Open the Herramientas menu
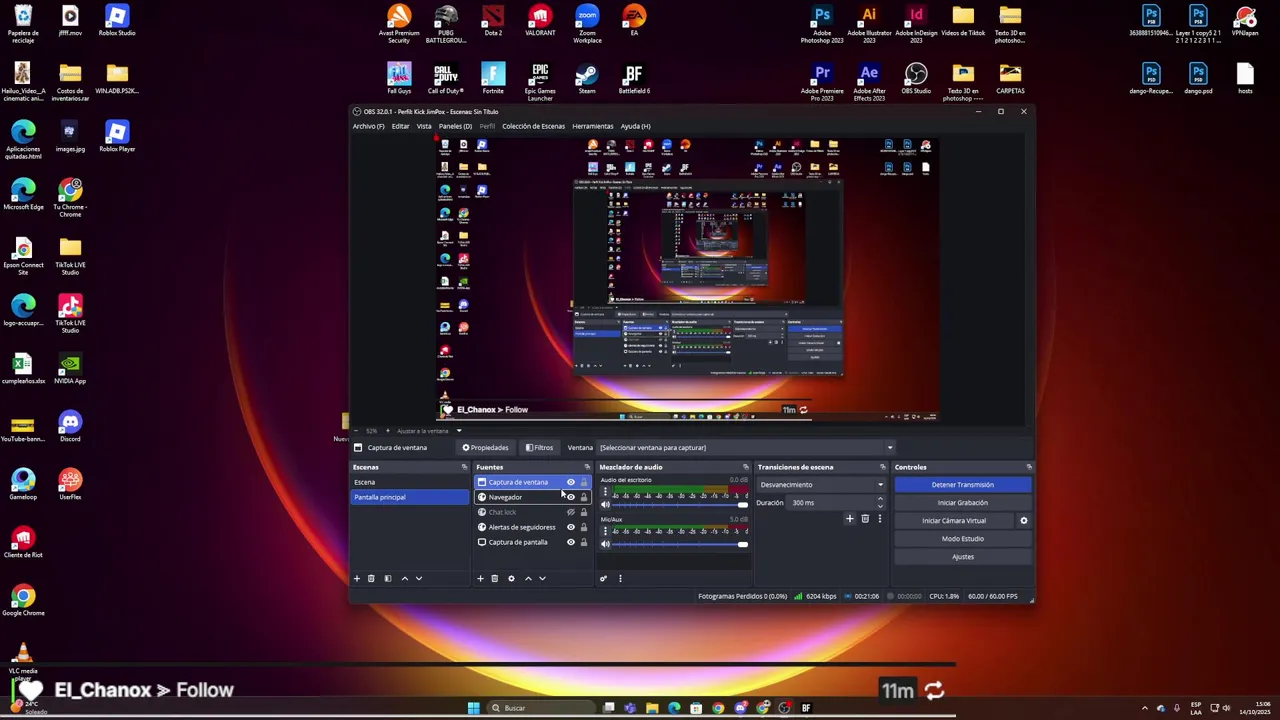Screen dimensions: 1280x720 click(x=593, y=126)
